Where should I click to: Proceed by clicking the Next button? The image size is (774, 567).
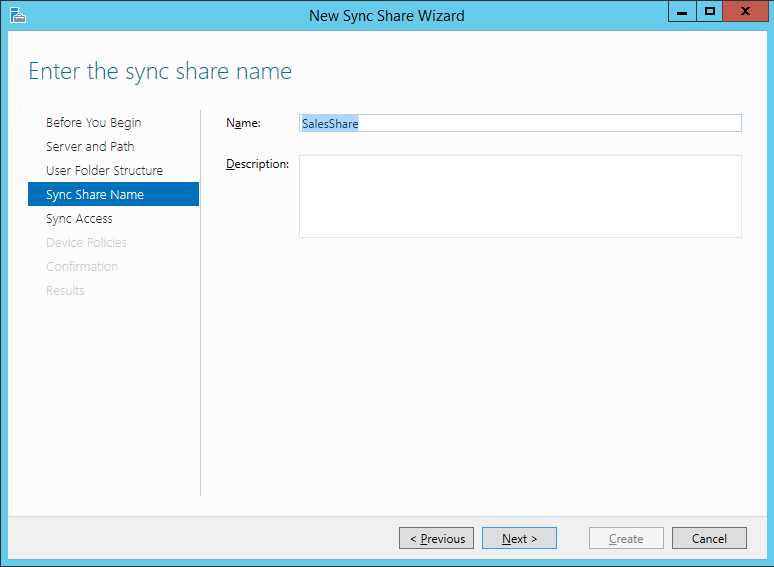[519, 539]
